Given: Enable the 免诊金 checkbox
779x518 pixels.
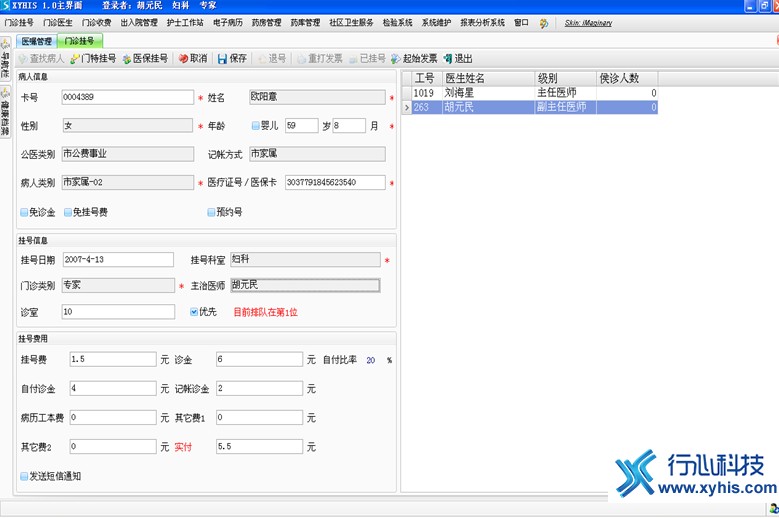Looking at the screenshot, I should [24, 213].
